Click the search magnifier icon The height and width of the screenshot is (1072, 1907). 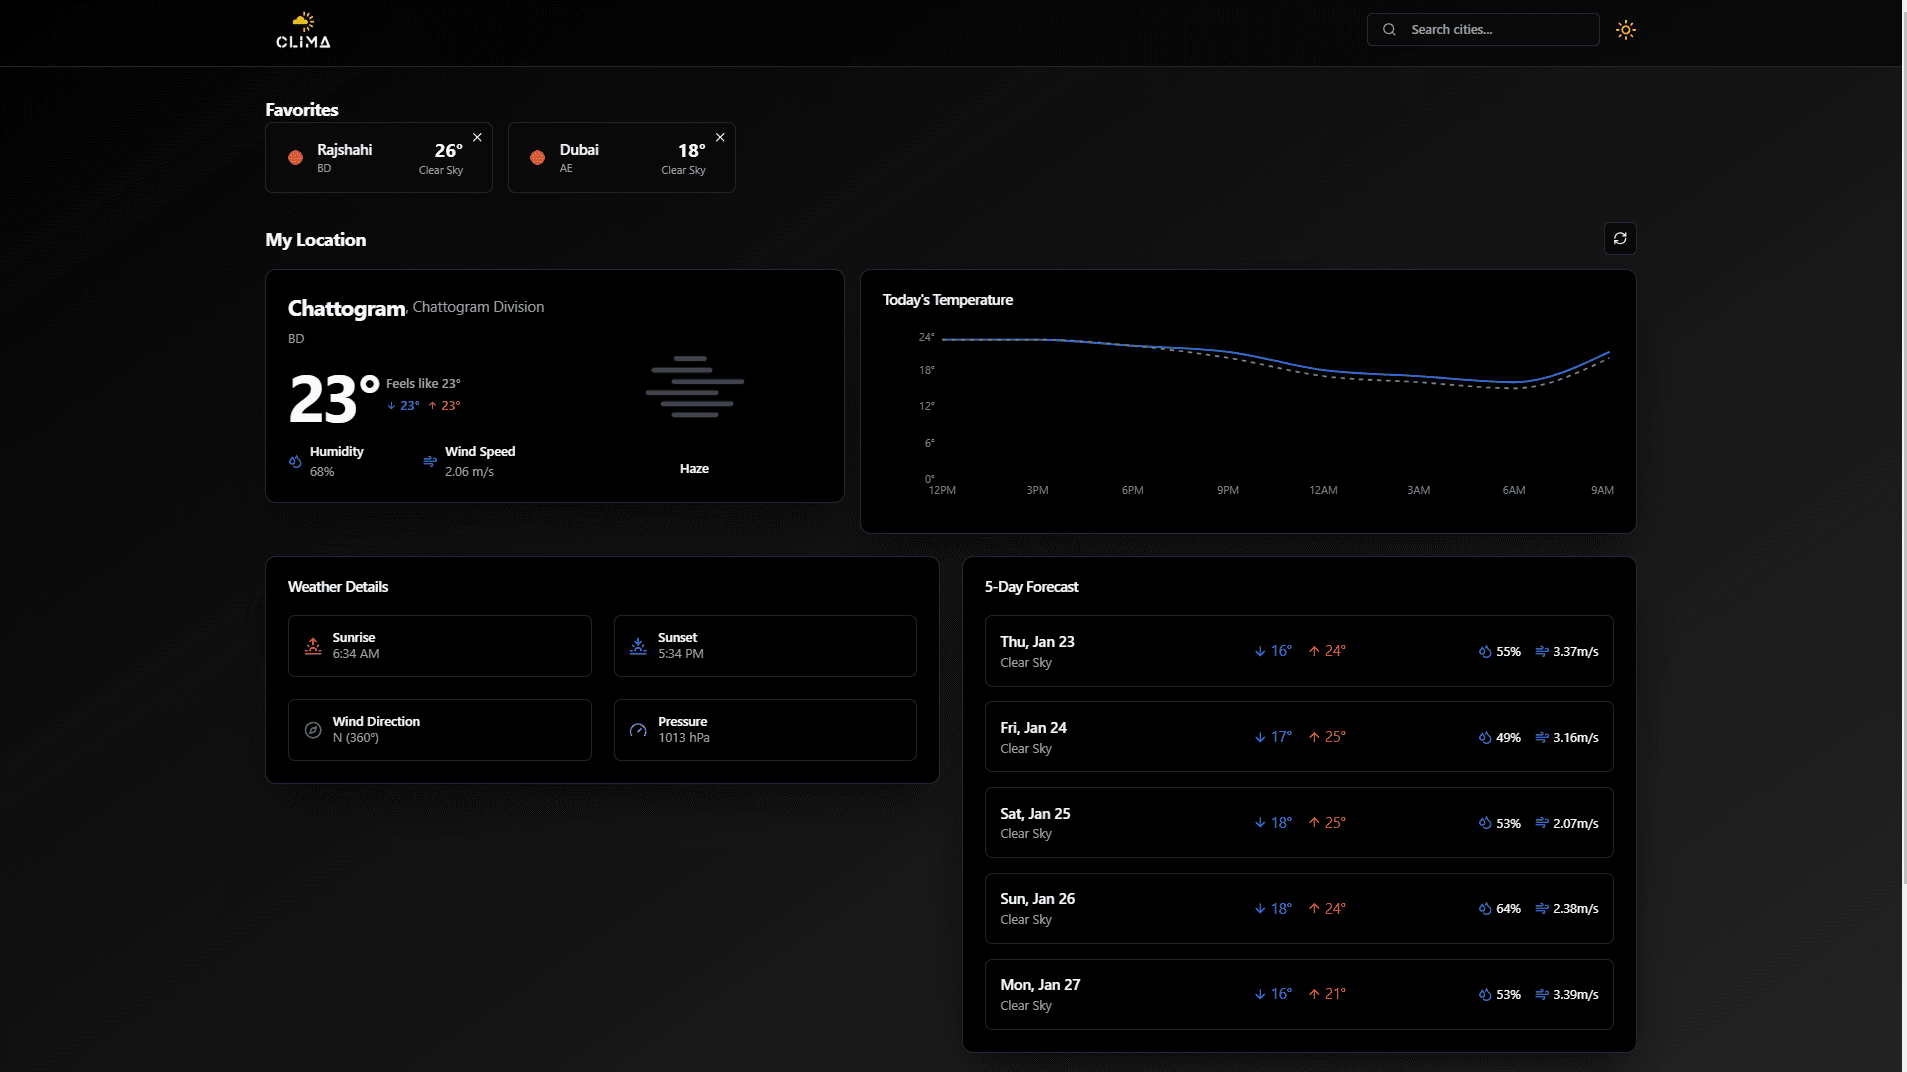click(x=1390, y=29)
